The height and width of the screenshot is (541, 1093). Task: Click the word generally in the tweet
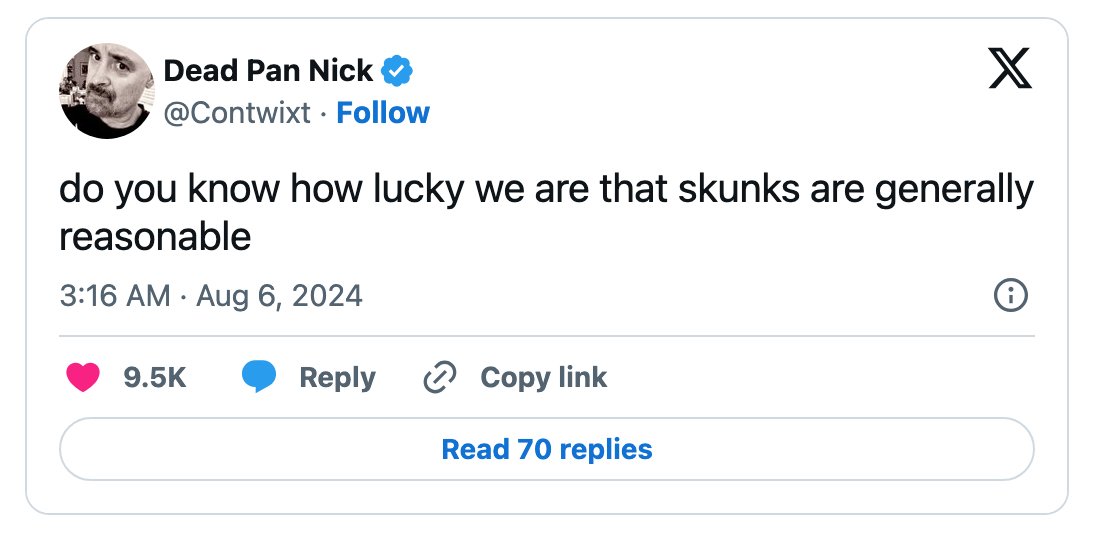click(x=954, y=191)
